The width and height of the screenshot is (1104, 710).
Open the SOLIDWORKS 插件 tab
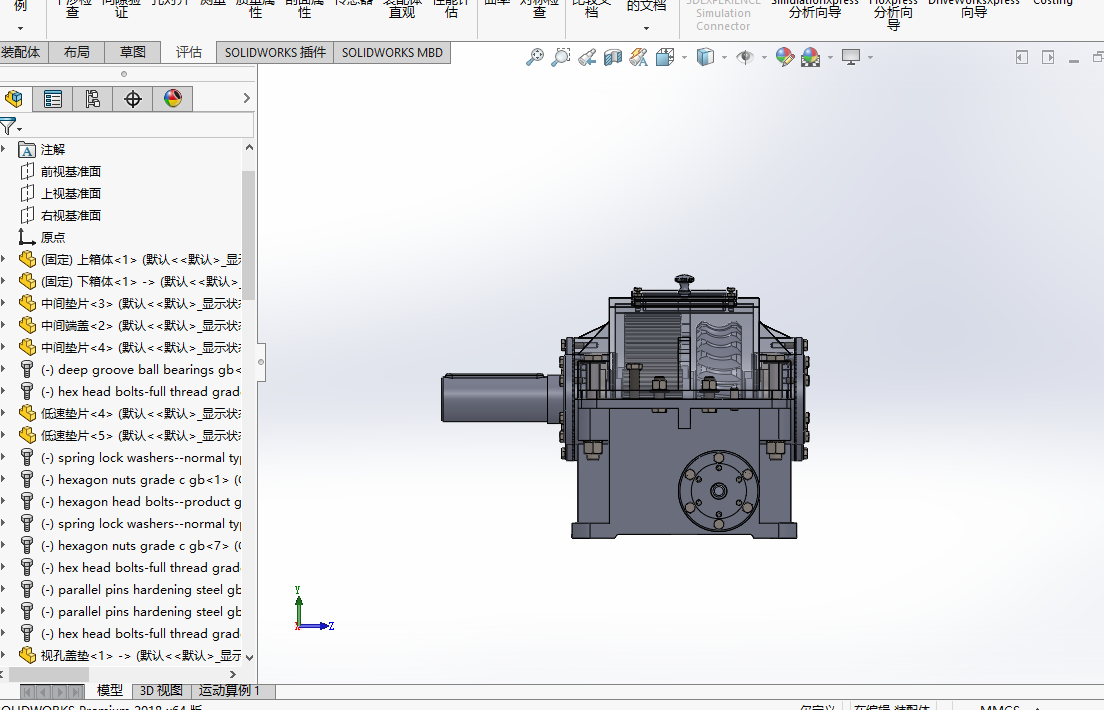point(275,52)
